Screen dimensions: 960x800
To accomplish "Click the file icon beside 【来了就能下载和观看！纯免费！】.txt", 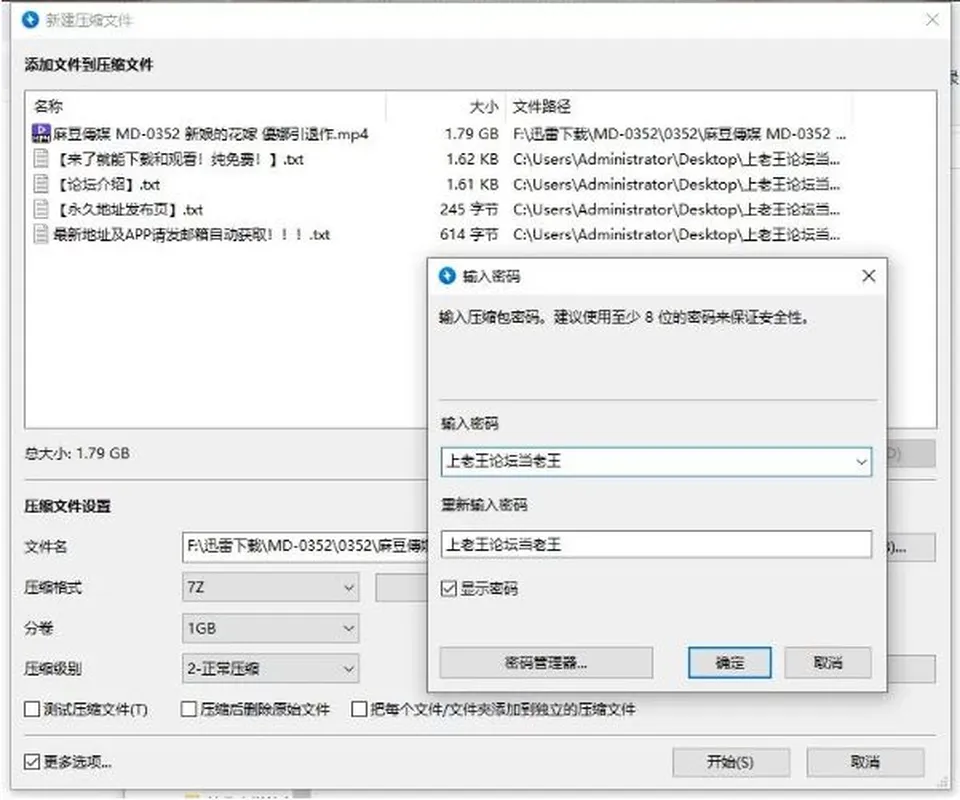I will tap(40, 159).
